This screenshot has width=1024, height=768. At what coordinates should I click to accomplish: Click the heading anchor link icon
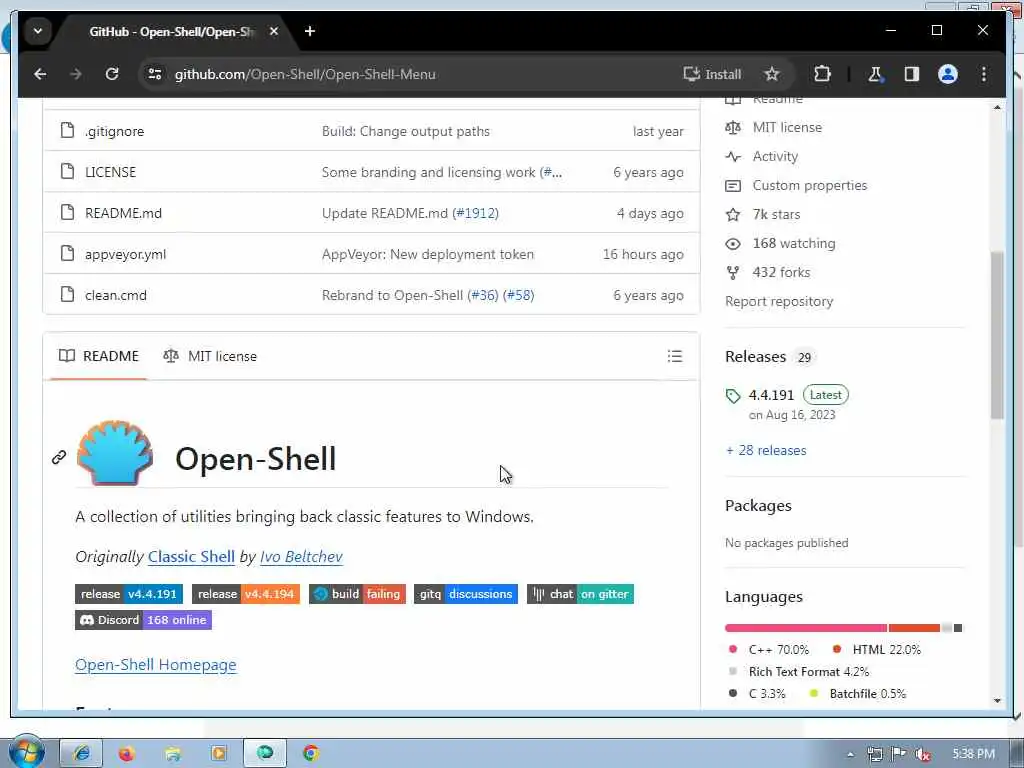click(x=59, y=457)
